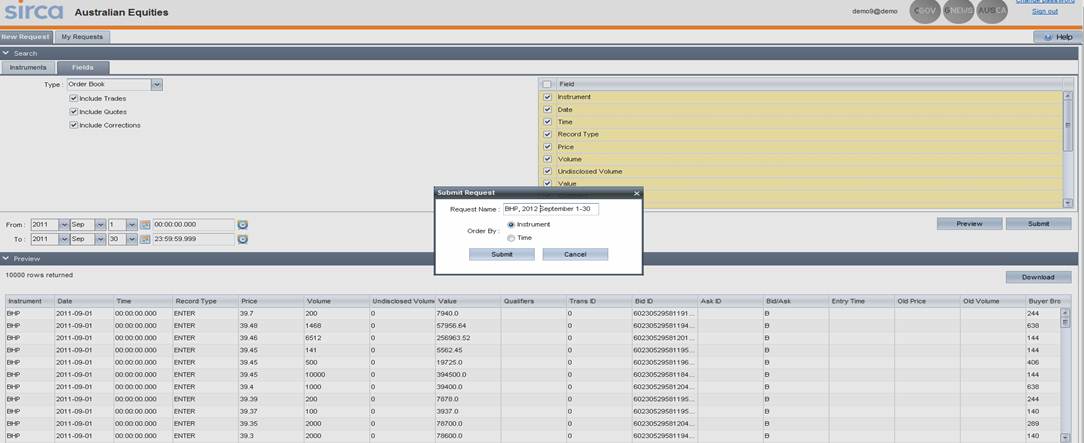Click the AUSCA circular badge icon
Image resolution: width=1084 pixels, height=443 pixels.
pos(992,11)
